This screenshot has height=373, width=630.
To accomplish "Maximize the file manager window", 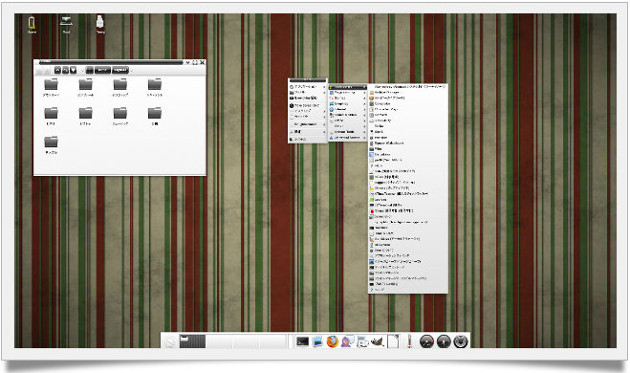I will [x=195, y=62].
